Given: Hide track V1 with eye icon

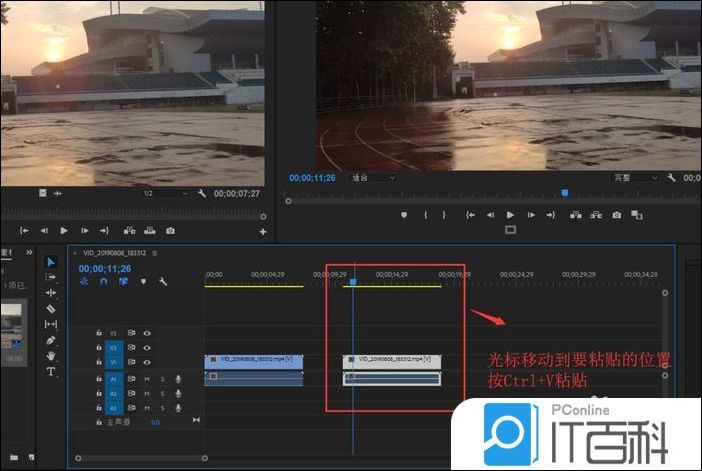Looking at the screenshot, I should (x=146, y=362).
